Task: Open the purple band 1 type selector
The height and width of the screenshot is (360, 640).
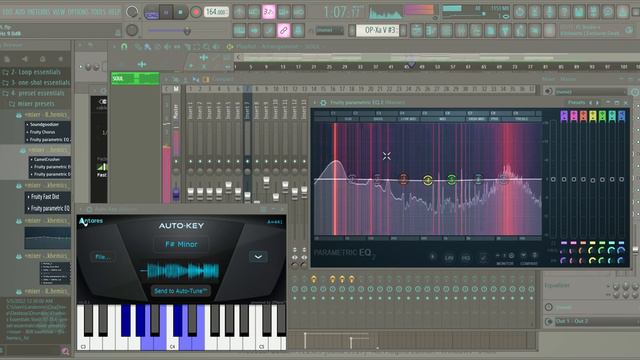Action: point(564,116)
